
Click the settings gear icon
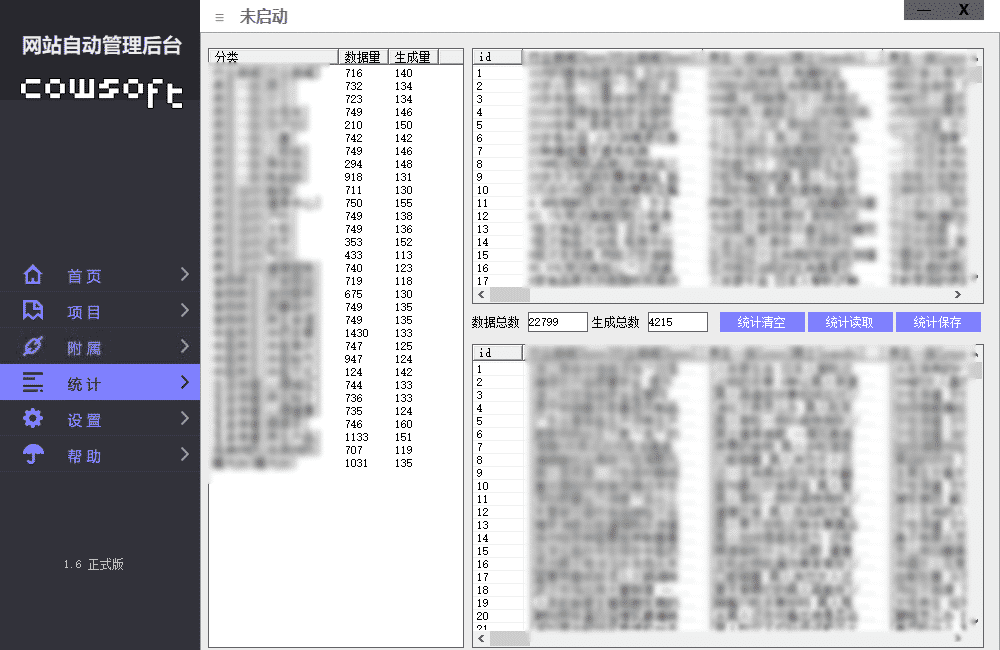(x=33, y=419)
